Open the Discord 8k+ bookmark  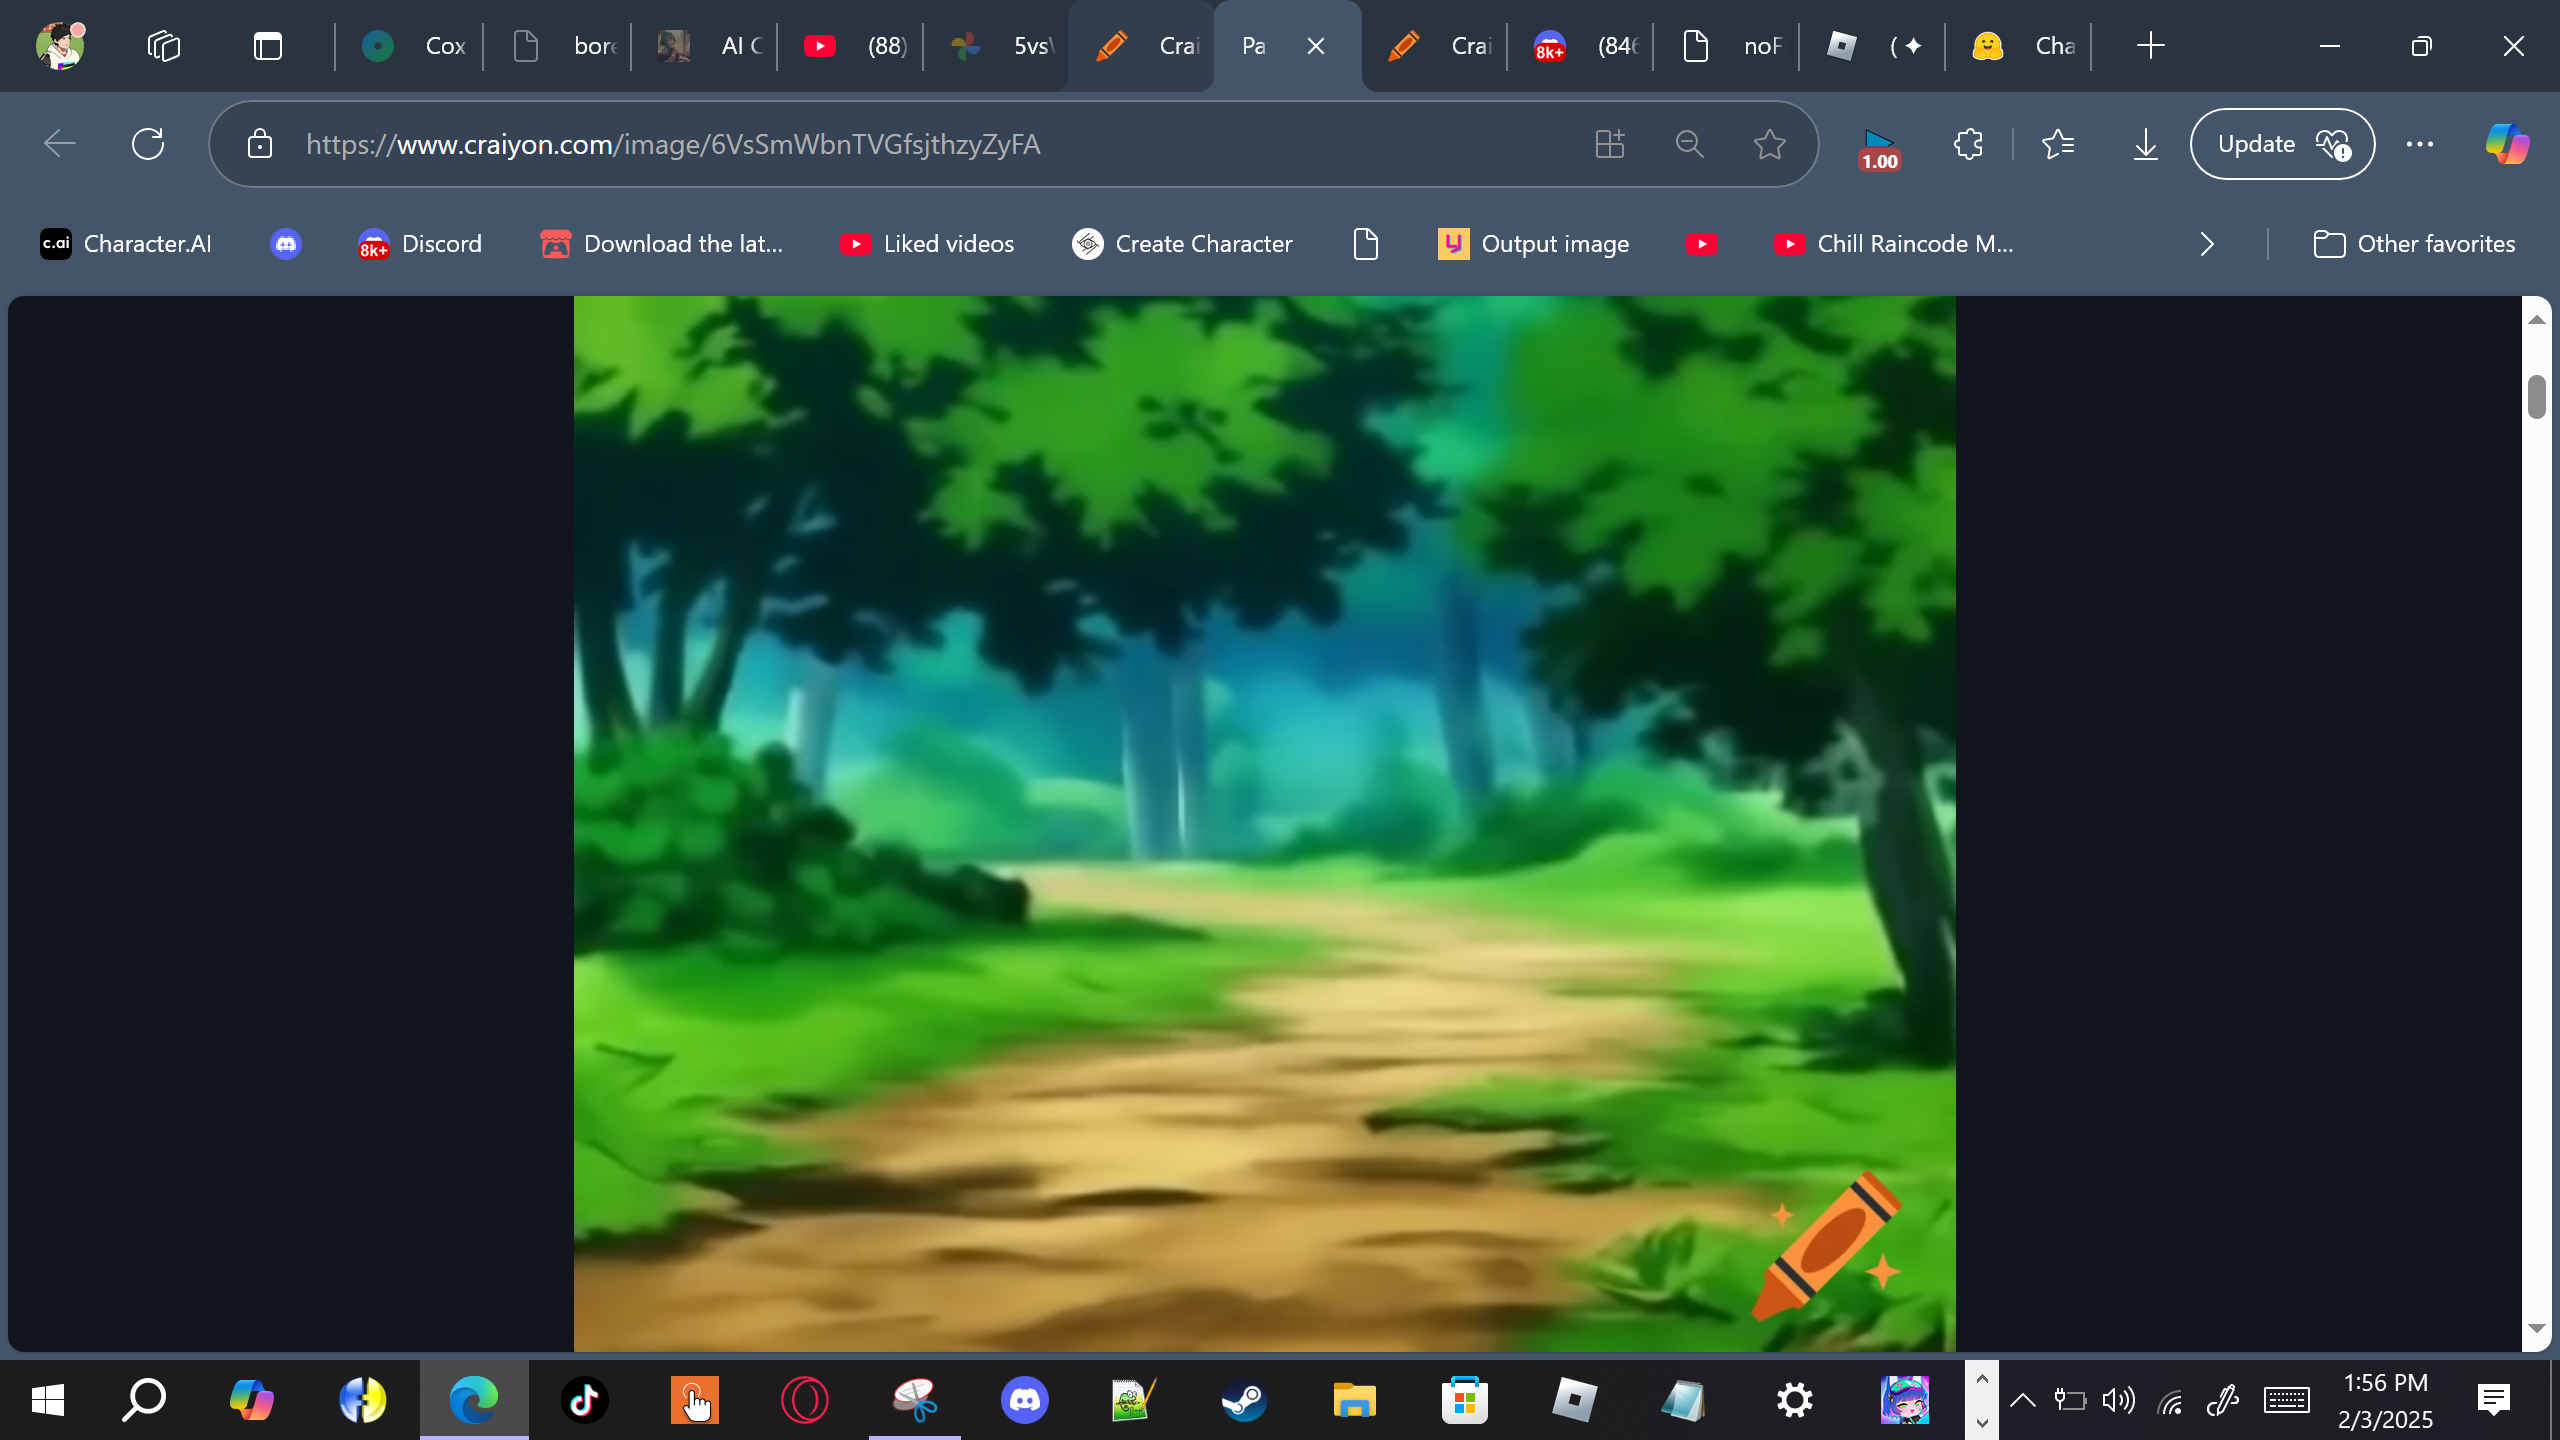[420, 244]
